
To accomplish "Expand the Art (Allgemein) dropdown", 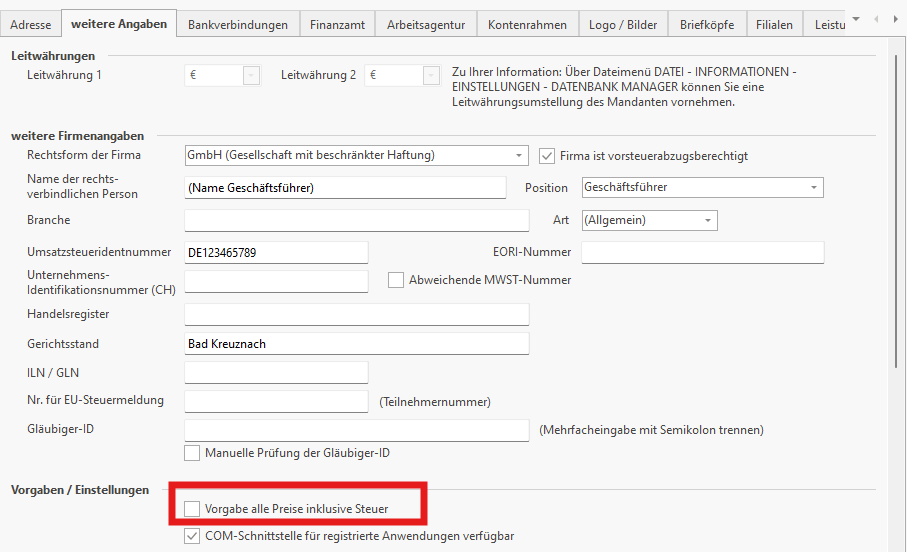I will point(707,220).
